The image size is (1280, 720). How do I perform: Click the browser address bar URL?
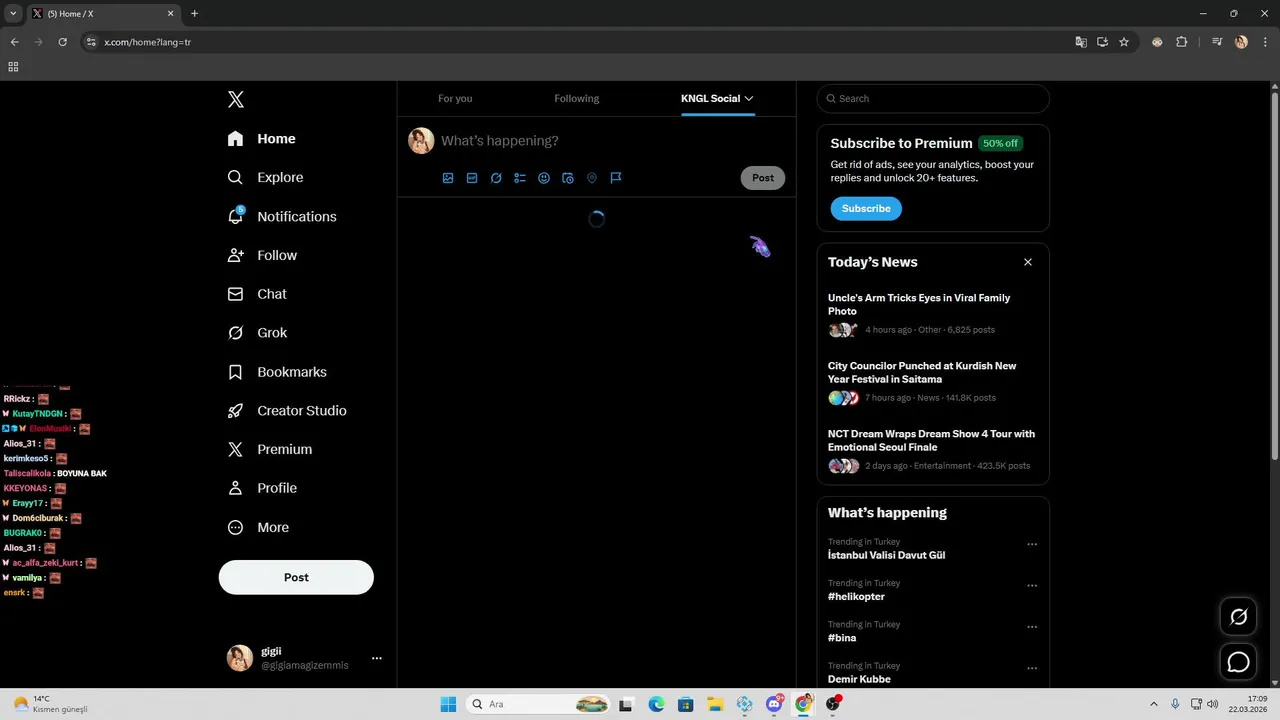tap(147, 42)
